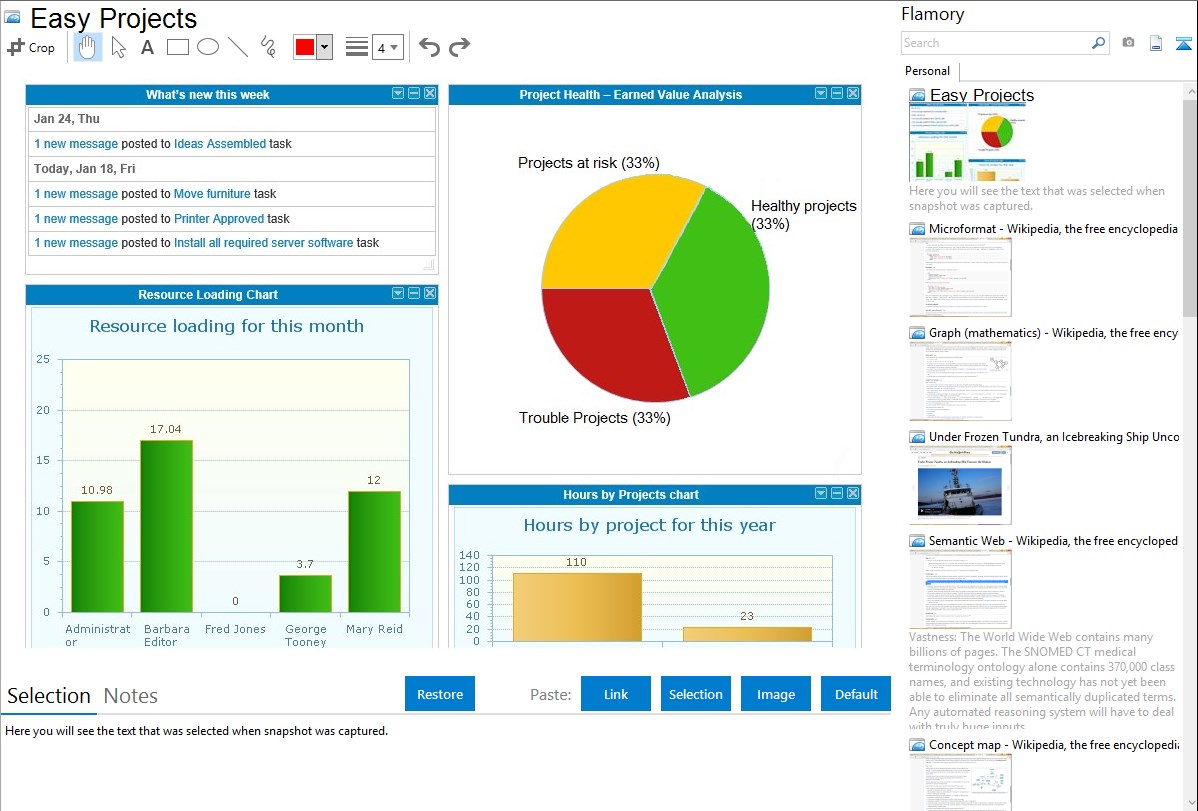Click the blue upward arrow icon
This screenshot has height=811, width=1198.
[x=1183, y=43]
